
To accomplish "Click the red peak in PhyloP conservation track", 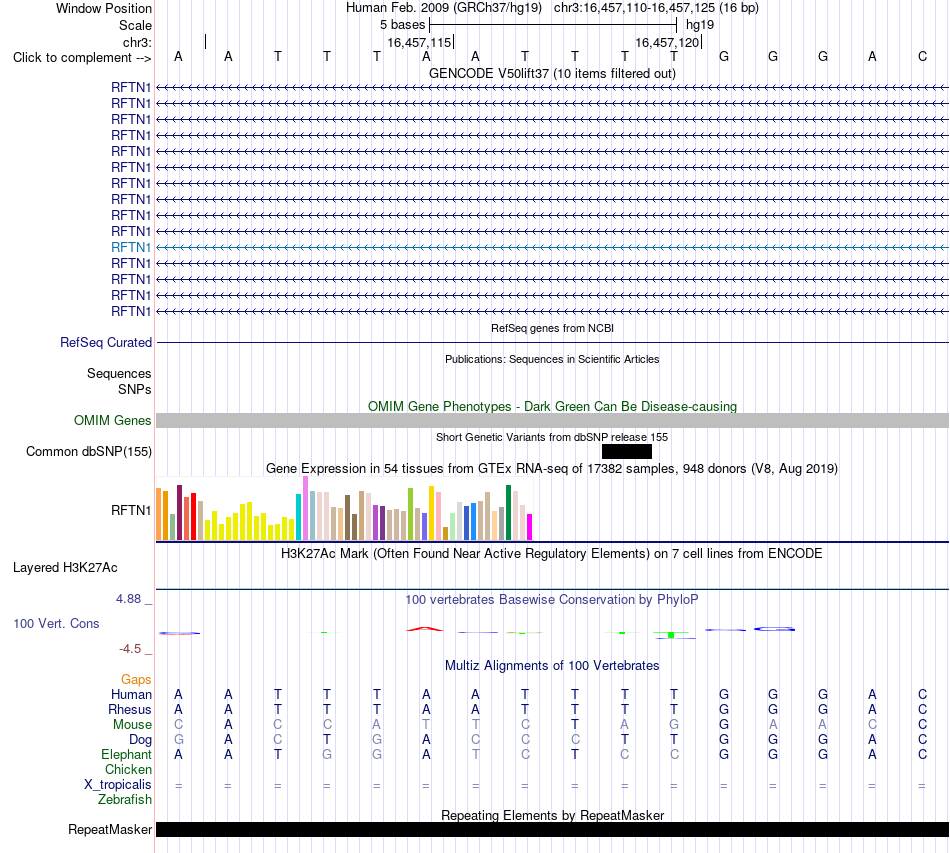I will tap(425, 629).
